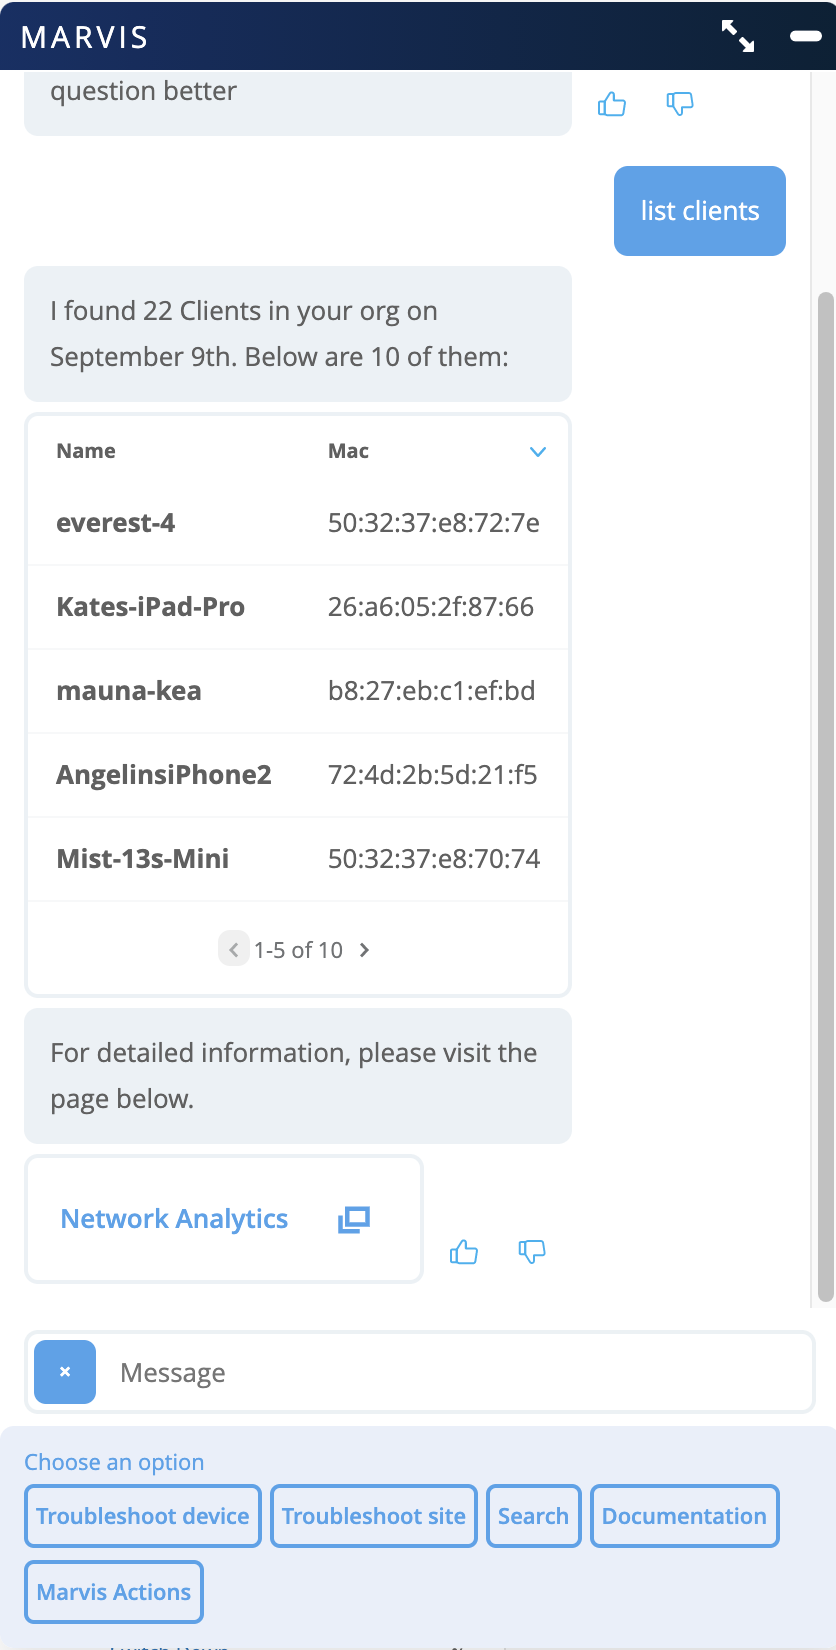The height and width of the screenshot is (1650, 836).
Task: Like the client list response
Action: point(464,1252)
